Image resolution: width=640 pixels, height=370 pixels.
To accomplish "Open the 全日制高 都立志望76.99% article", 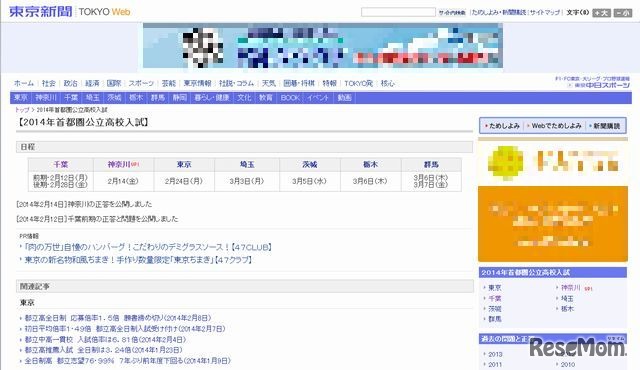I will pos(128,361).
